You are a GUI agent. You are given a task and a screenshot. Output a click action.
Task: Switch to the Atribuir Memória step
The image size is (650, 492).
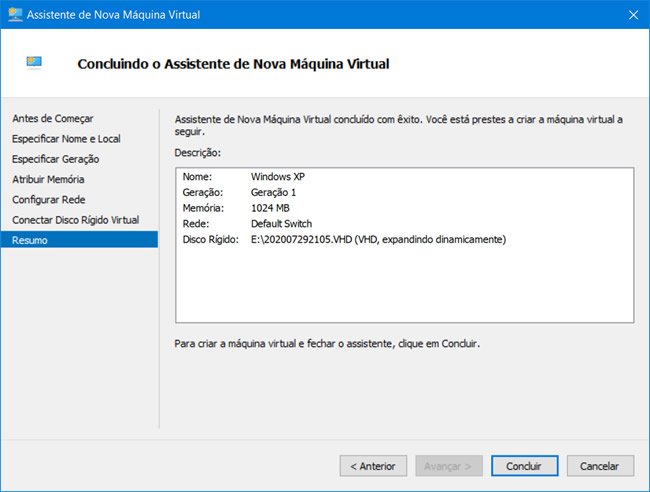(x=48, y=179)
